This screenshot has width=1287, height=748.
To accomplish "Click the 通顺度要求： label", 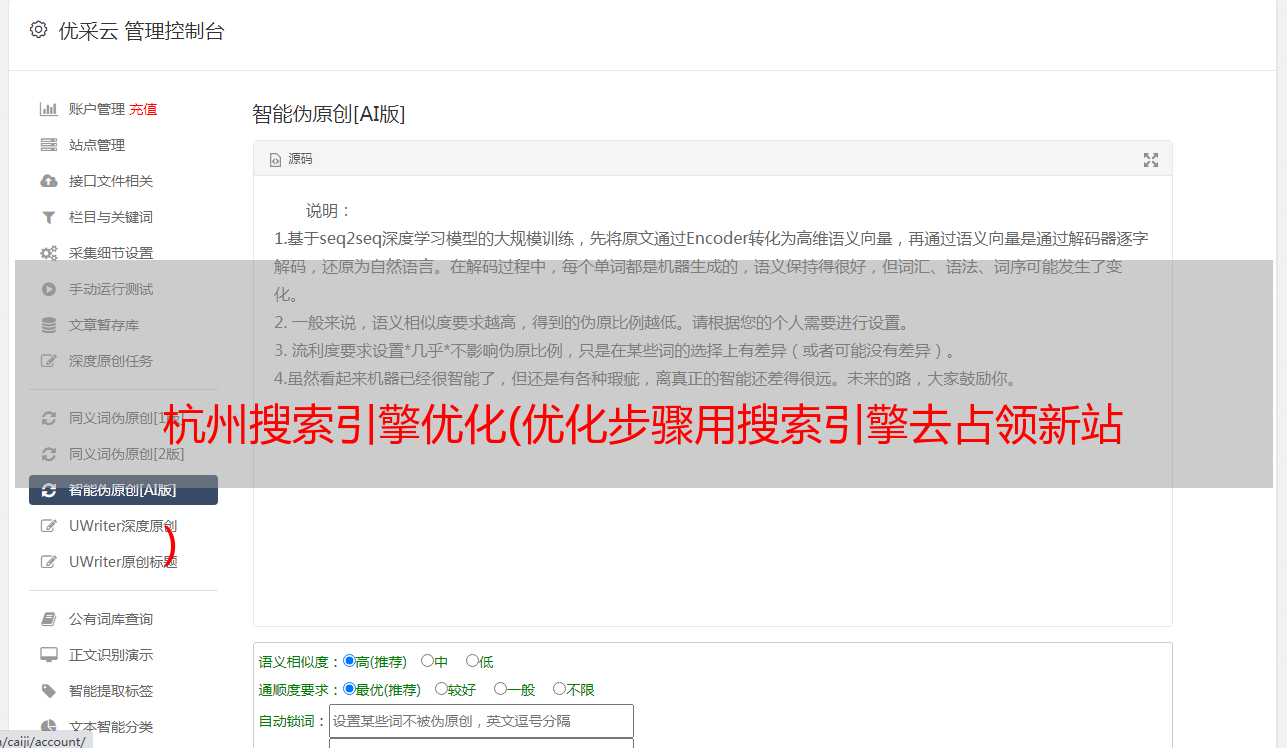I will click(x=300, y=690).
